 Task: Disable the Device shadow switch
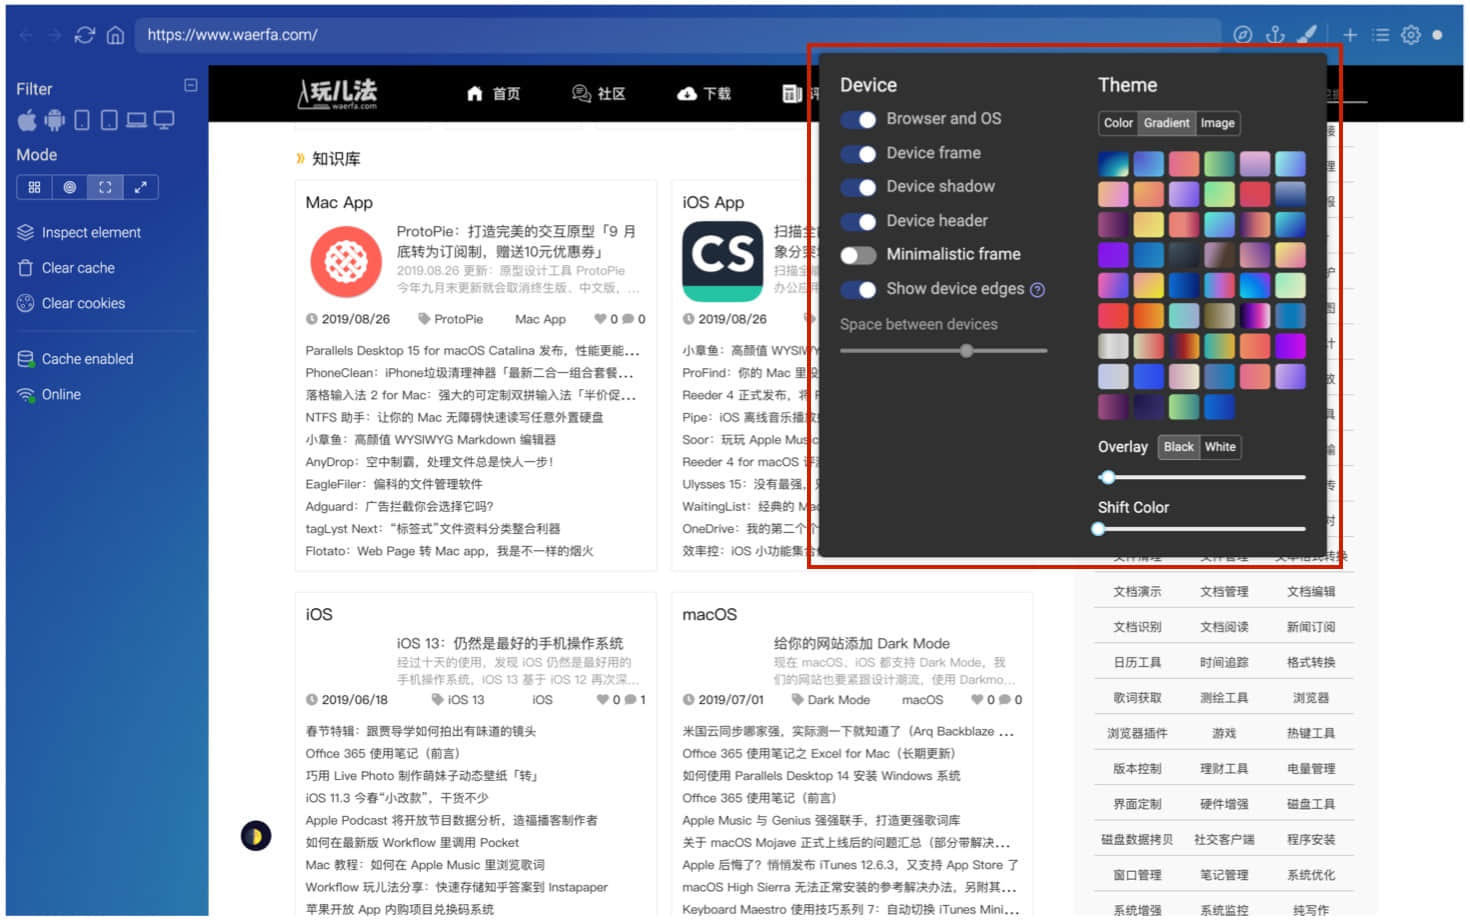click(858, 188)
